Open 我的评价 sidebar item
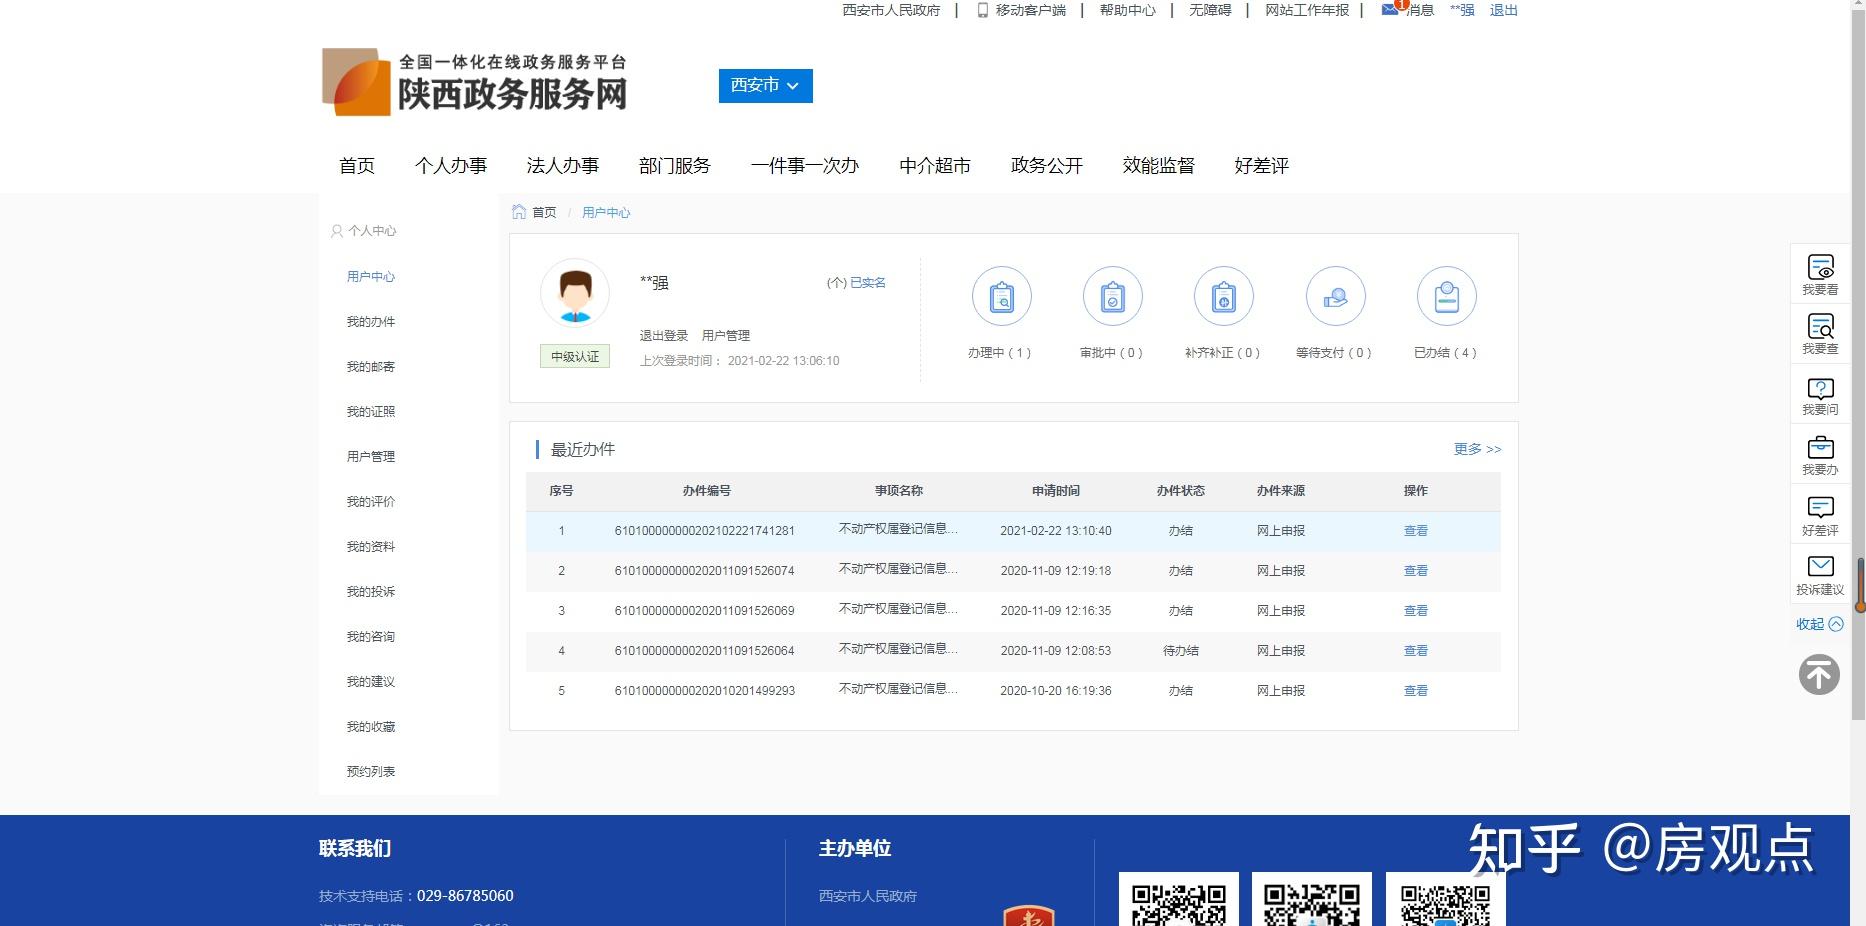 click(x=371, y=502)
